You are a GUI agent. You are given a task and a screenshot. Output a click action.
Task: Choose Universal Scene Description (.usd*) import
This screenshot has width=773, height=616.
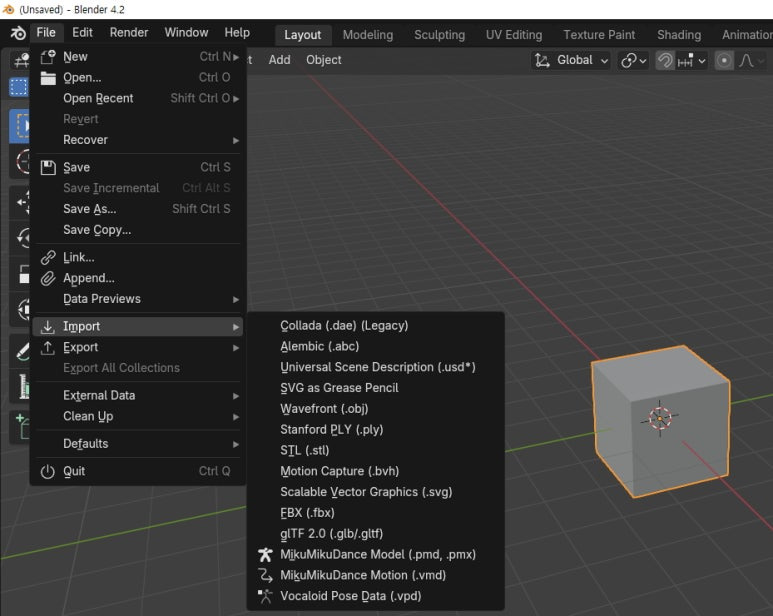coord(375,367)
